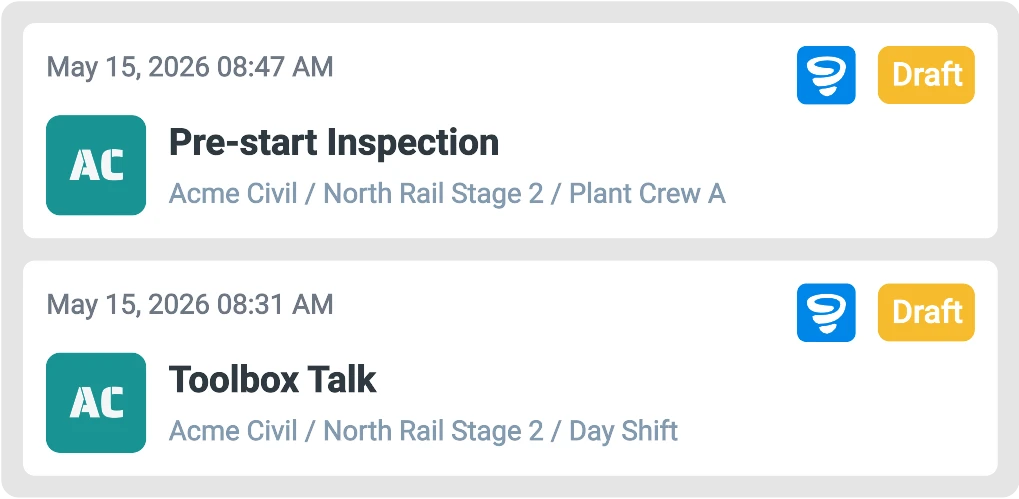The width and height of the screenshot is (1019, 499).
Task: Click the Day Shift breadcrumb path
Action: (x=424, y=431)
